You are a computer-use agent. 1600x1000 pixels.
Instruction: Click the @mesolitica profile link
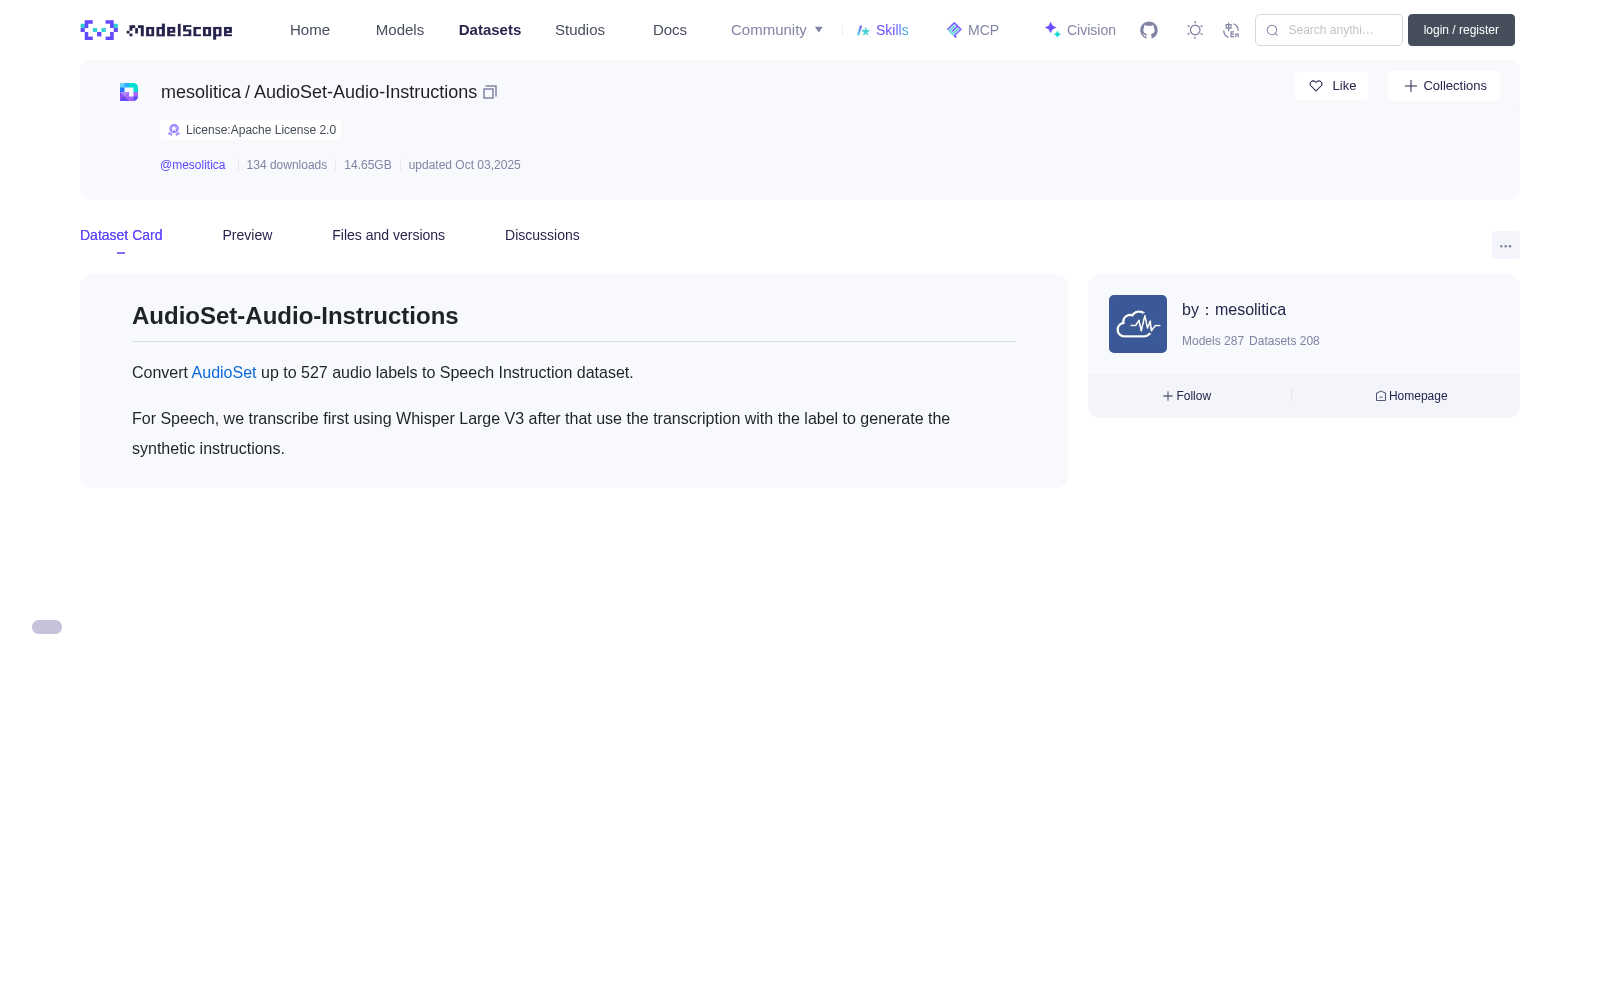click(192, 165)
